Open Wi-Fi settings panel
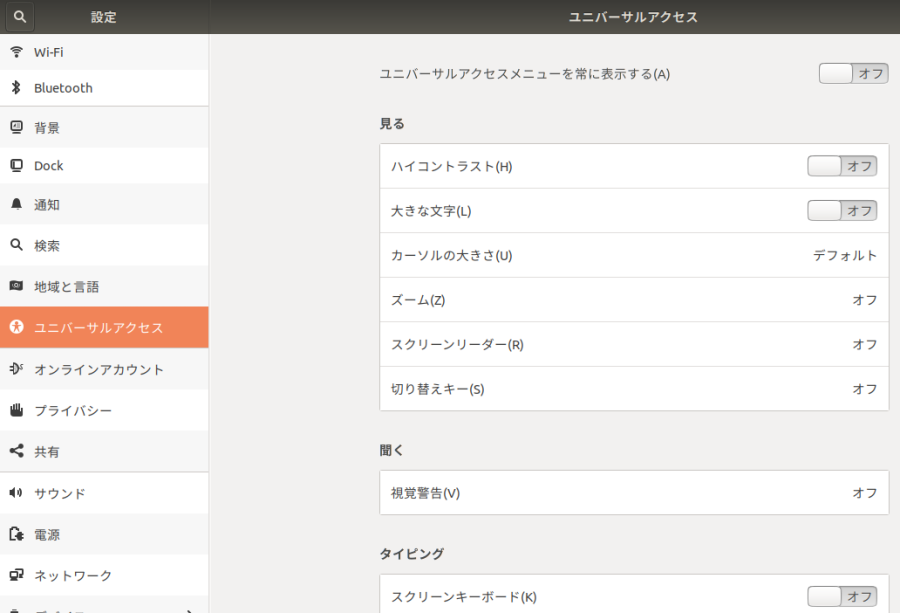This screenshot has width=900, height=613. [x=104, y=52]
